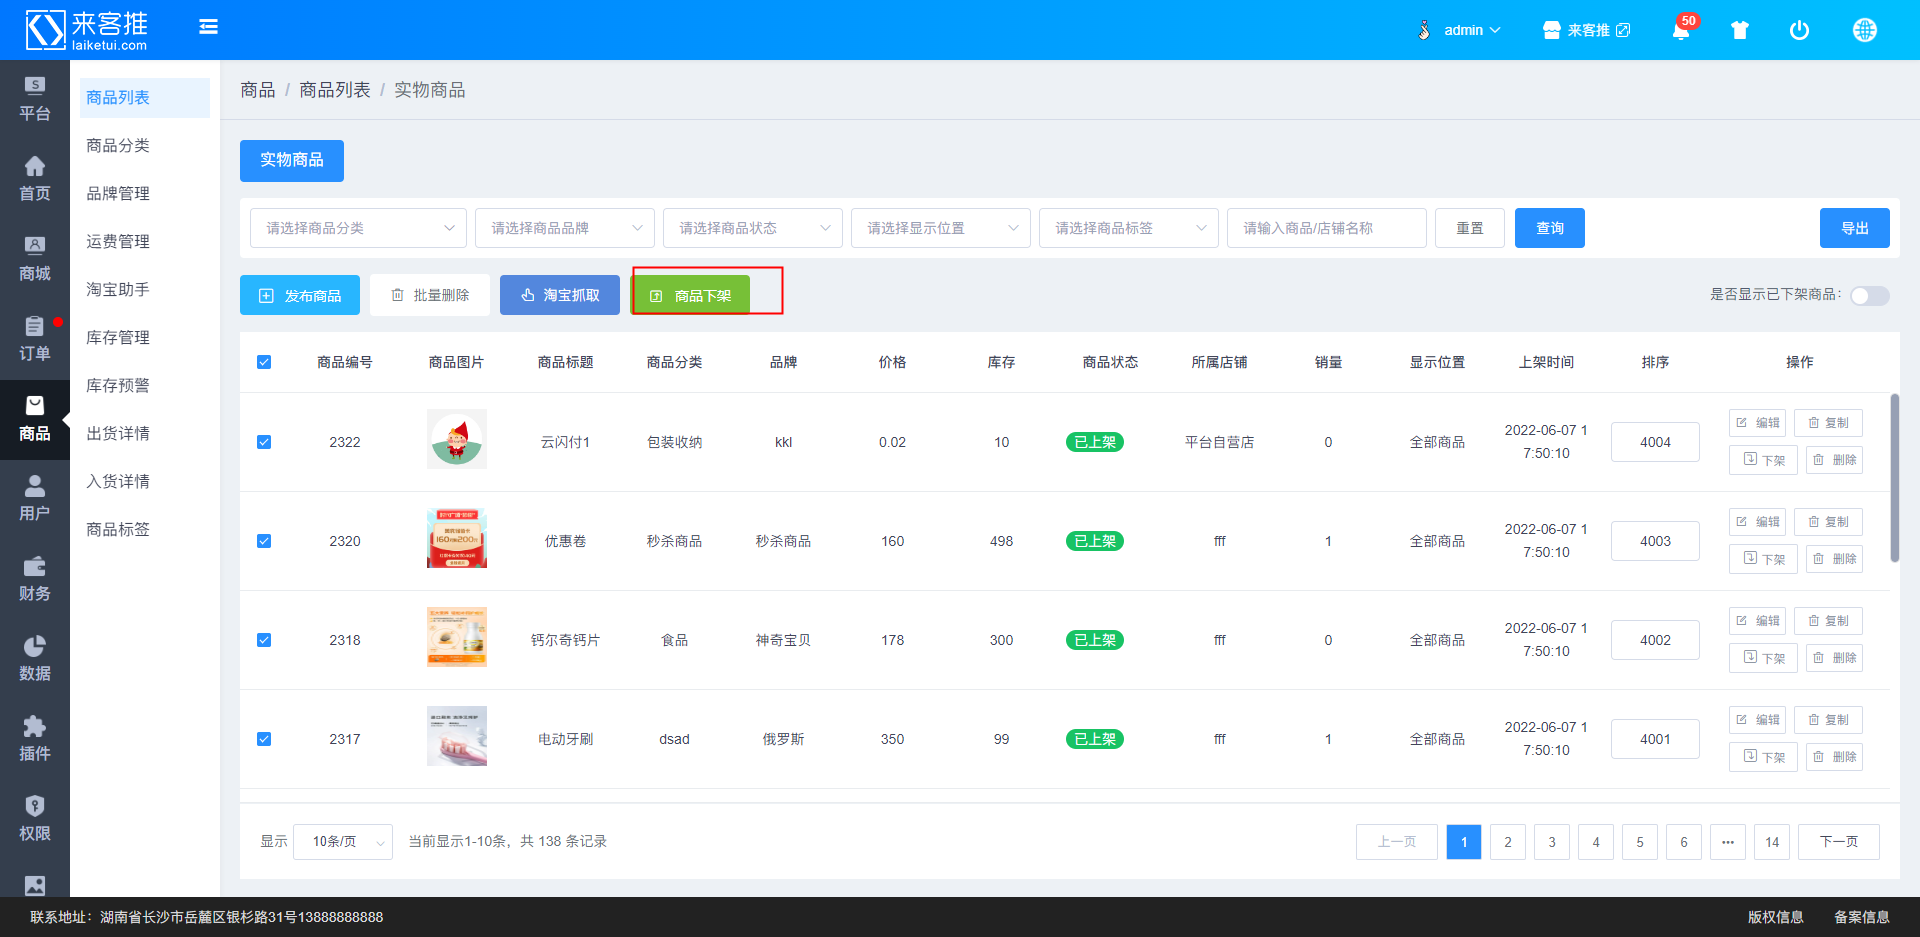Image resolution: width=1920 pixels, height=937 pixels.
Task: Uncheck the checkbox for product 2322
Action: [264, 442]
